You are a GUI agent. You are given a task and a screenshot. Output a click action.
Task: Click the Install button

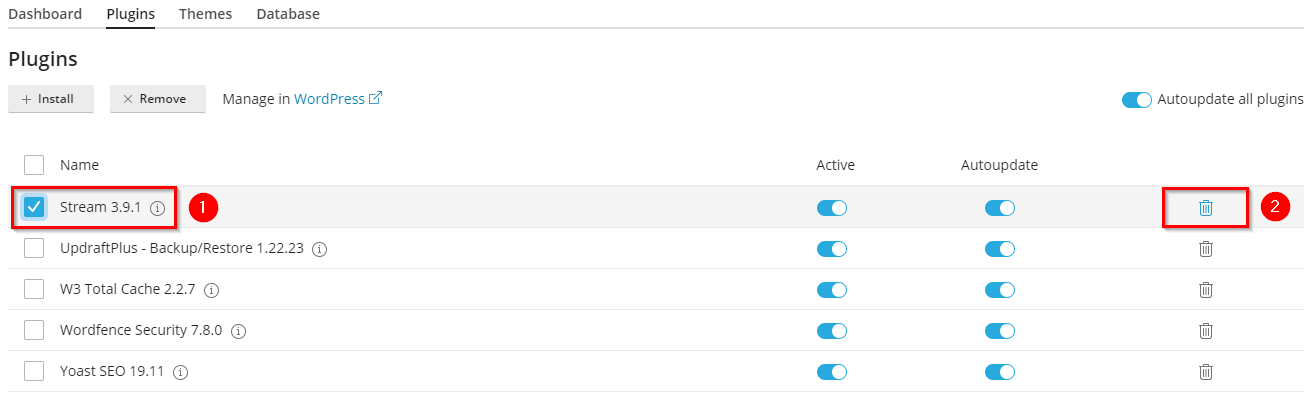[51, 99]
